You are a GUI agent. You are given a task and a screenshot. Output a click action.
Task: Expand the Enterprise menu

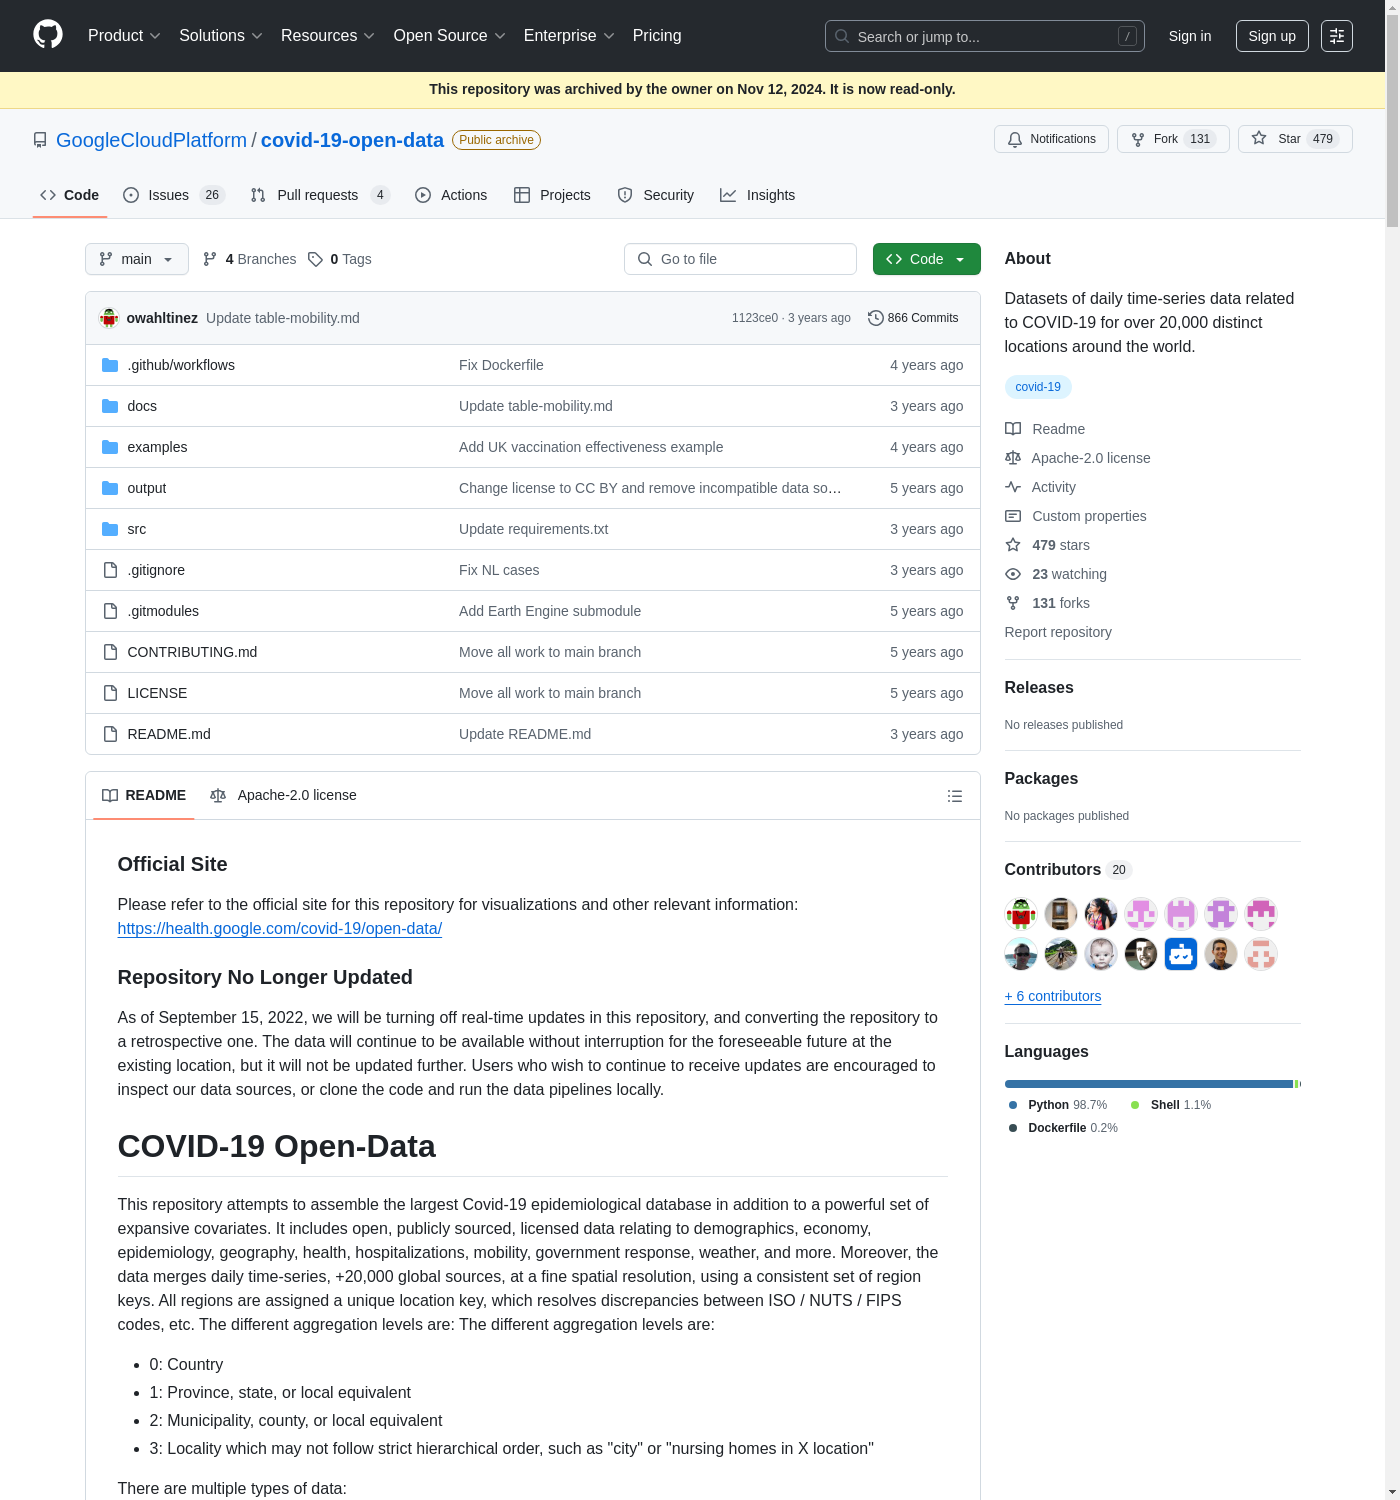coord(569,36)
